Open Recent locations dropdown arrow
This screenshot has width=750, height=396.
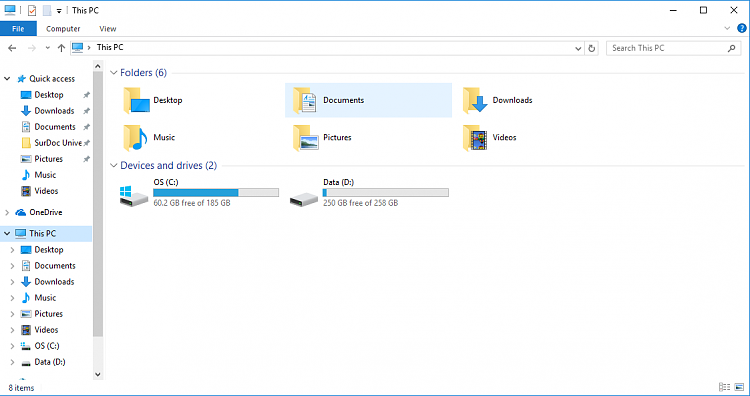click(47, 48)
